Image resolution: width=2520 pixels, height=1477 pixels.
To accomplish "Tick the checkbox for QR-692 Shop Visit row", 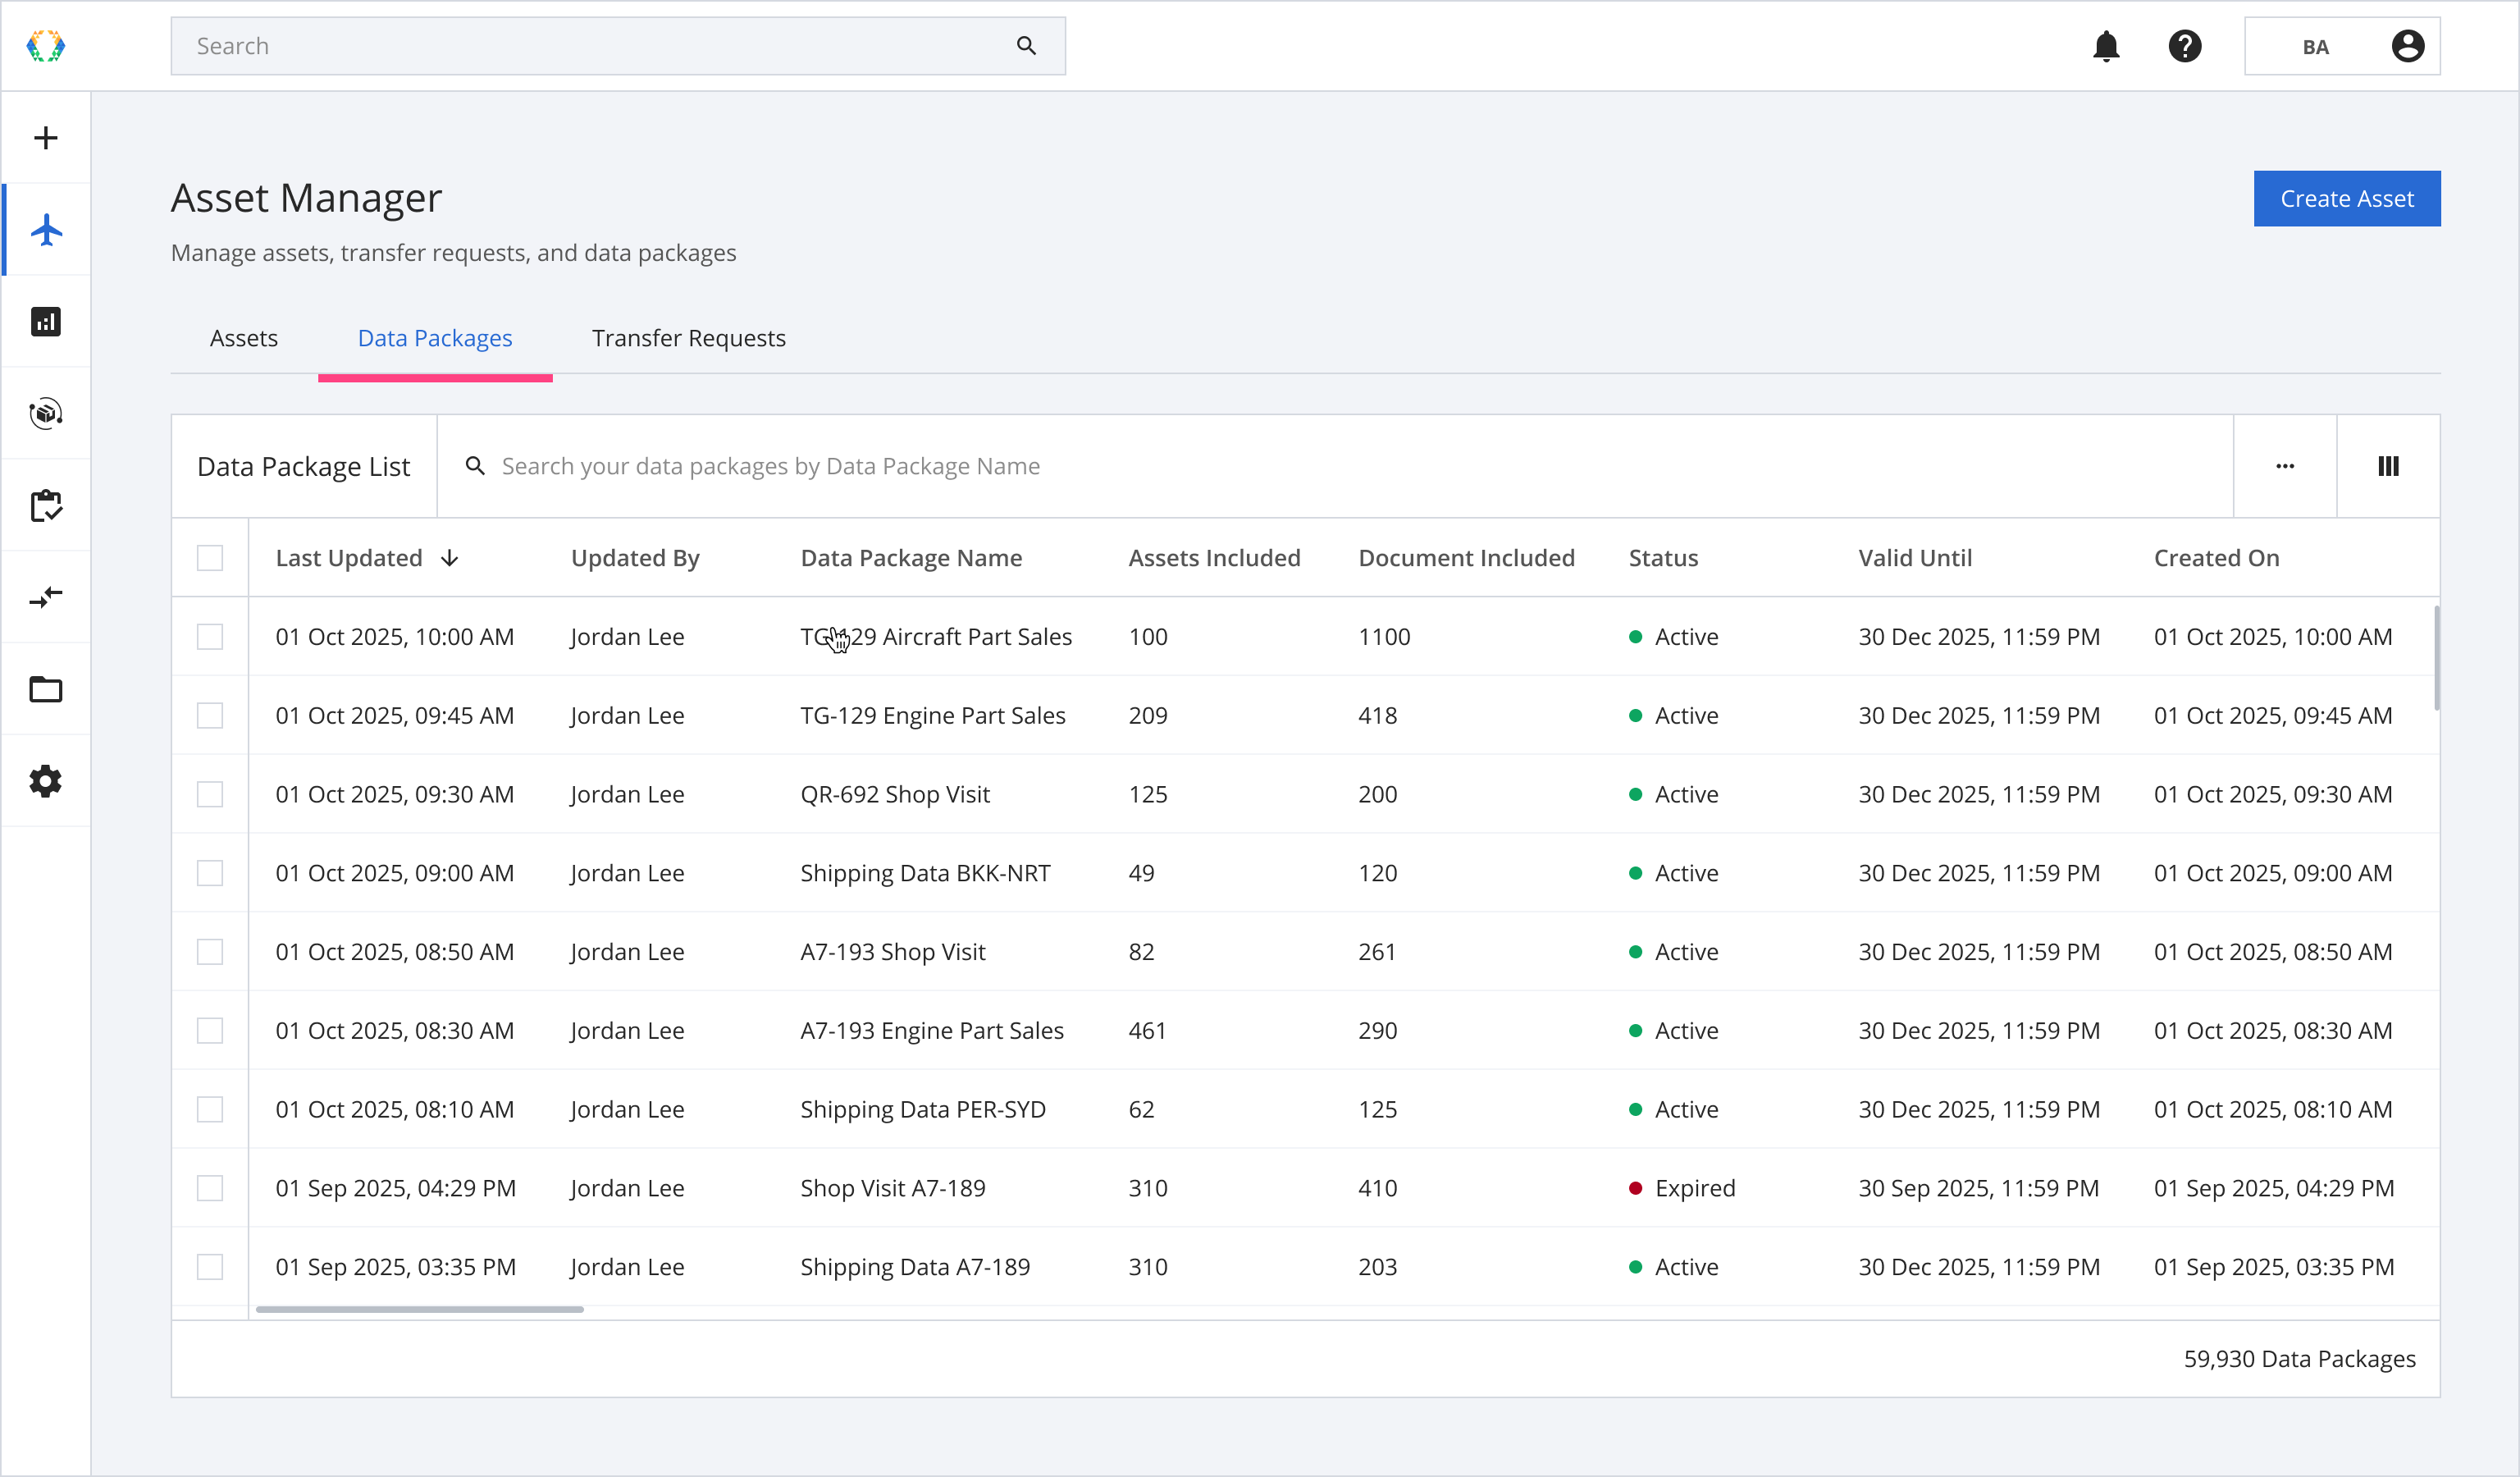I will coord(210,794).
